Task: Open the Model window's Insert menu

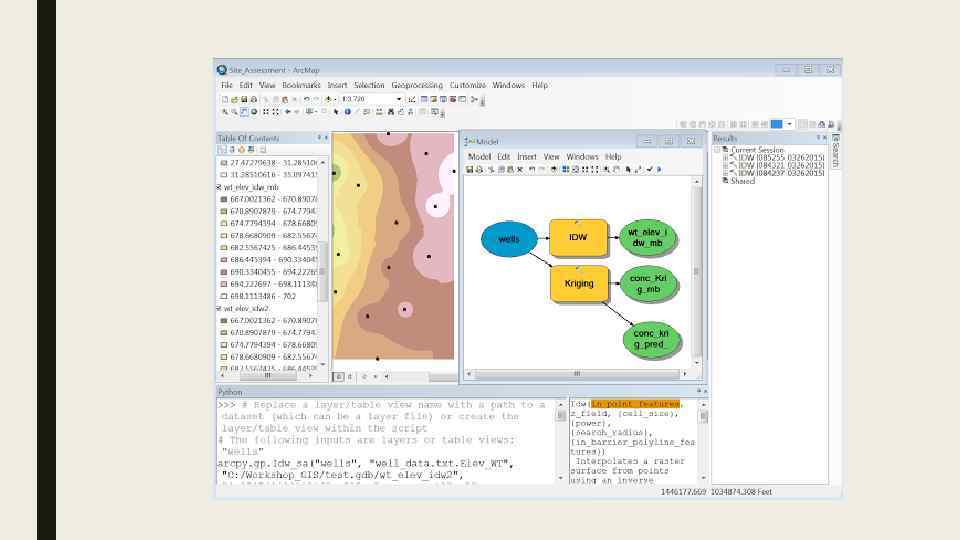Action: click(526, 157)
